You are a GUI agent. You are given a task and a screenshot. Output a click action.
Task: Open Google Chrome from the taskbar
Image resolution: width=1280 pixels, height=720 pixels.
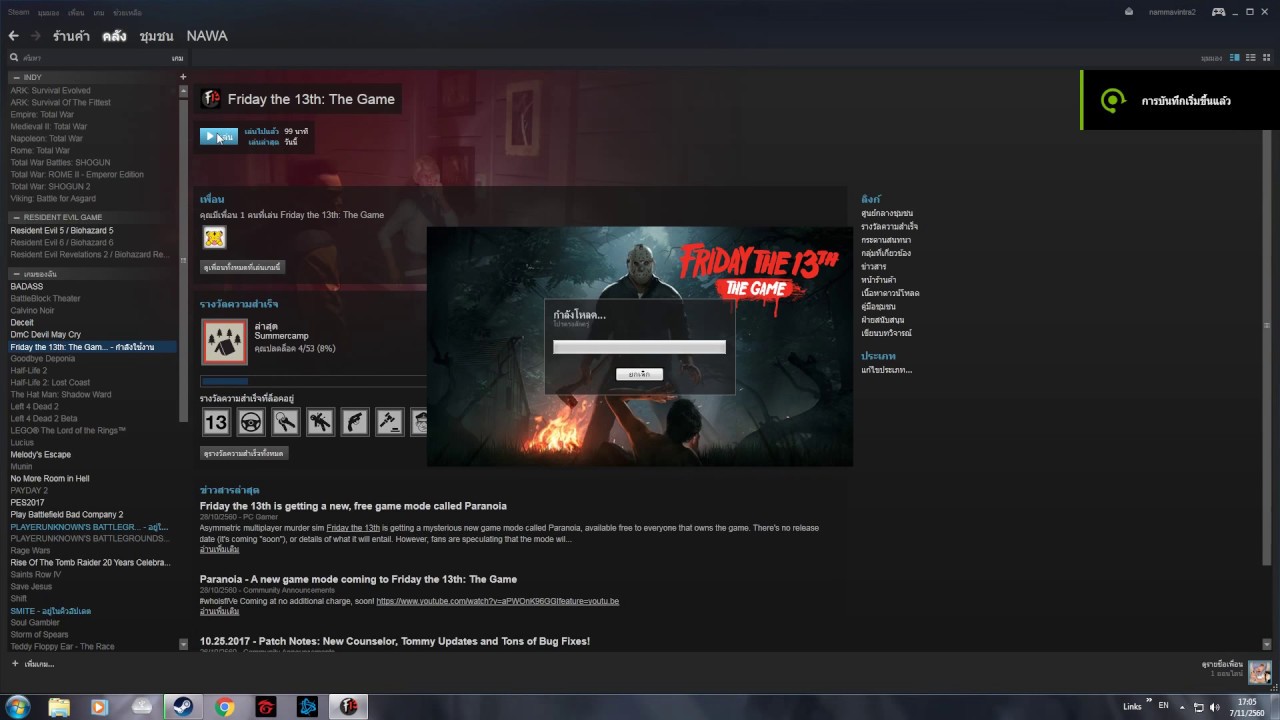(x=224, y=707)
